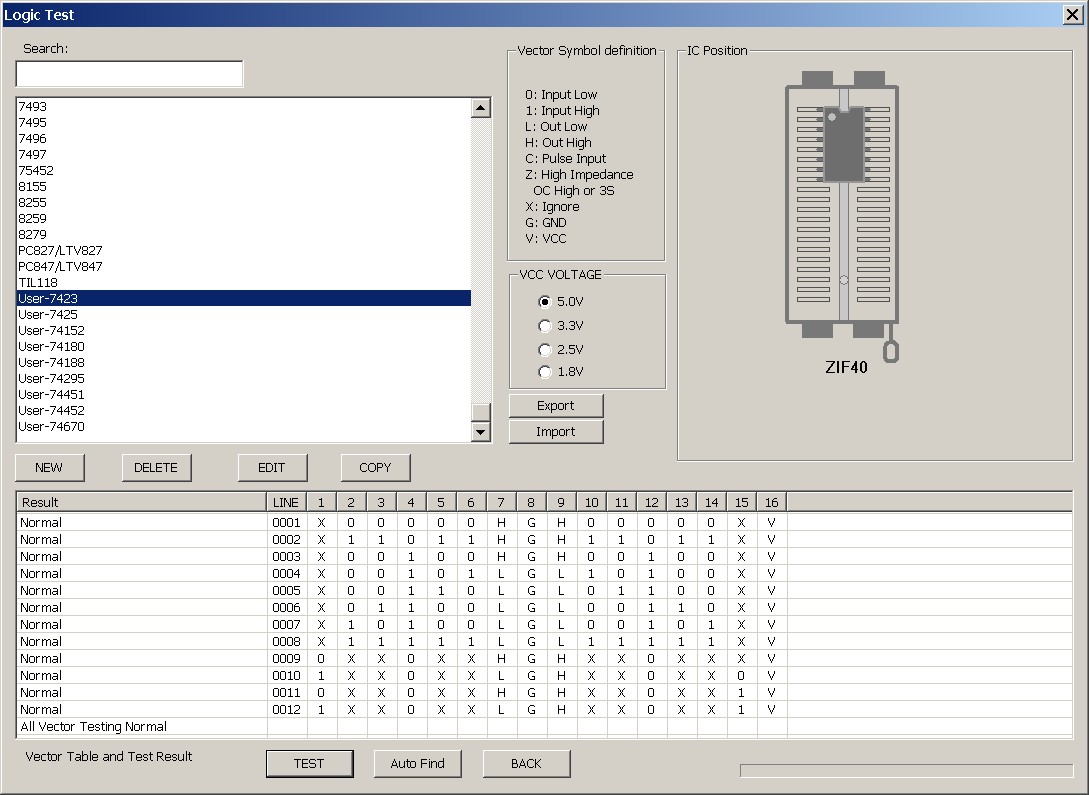Click the ZIF40 socket IC position image
1089x795 pixels.
(845, 205)
